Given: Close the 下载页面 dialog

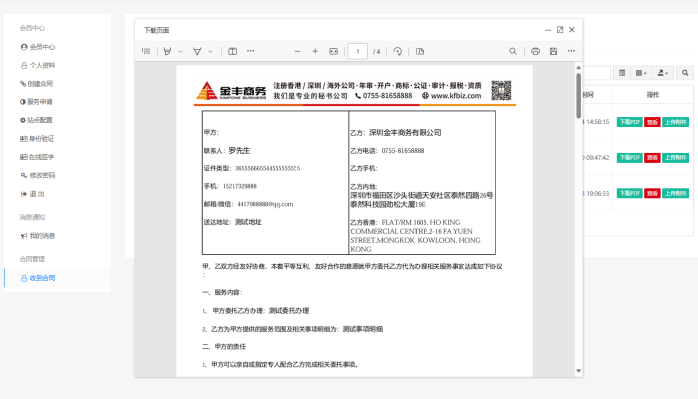Looking at the screenshot, I should click(x=572, y=30).
